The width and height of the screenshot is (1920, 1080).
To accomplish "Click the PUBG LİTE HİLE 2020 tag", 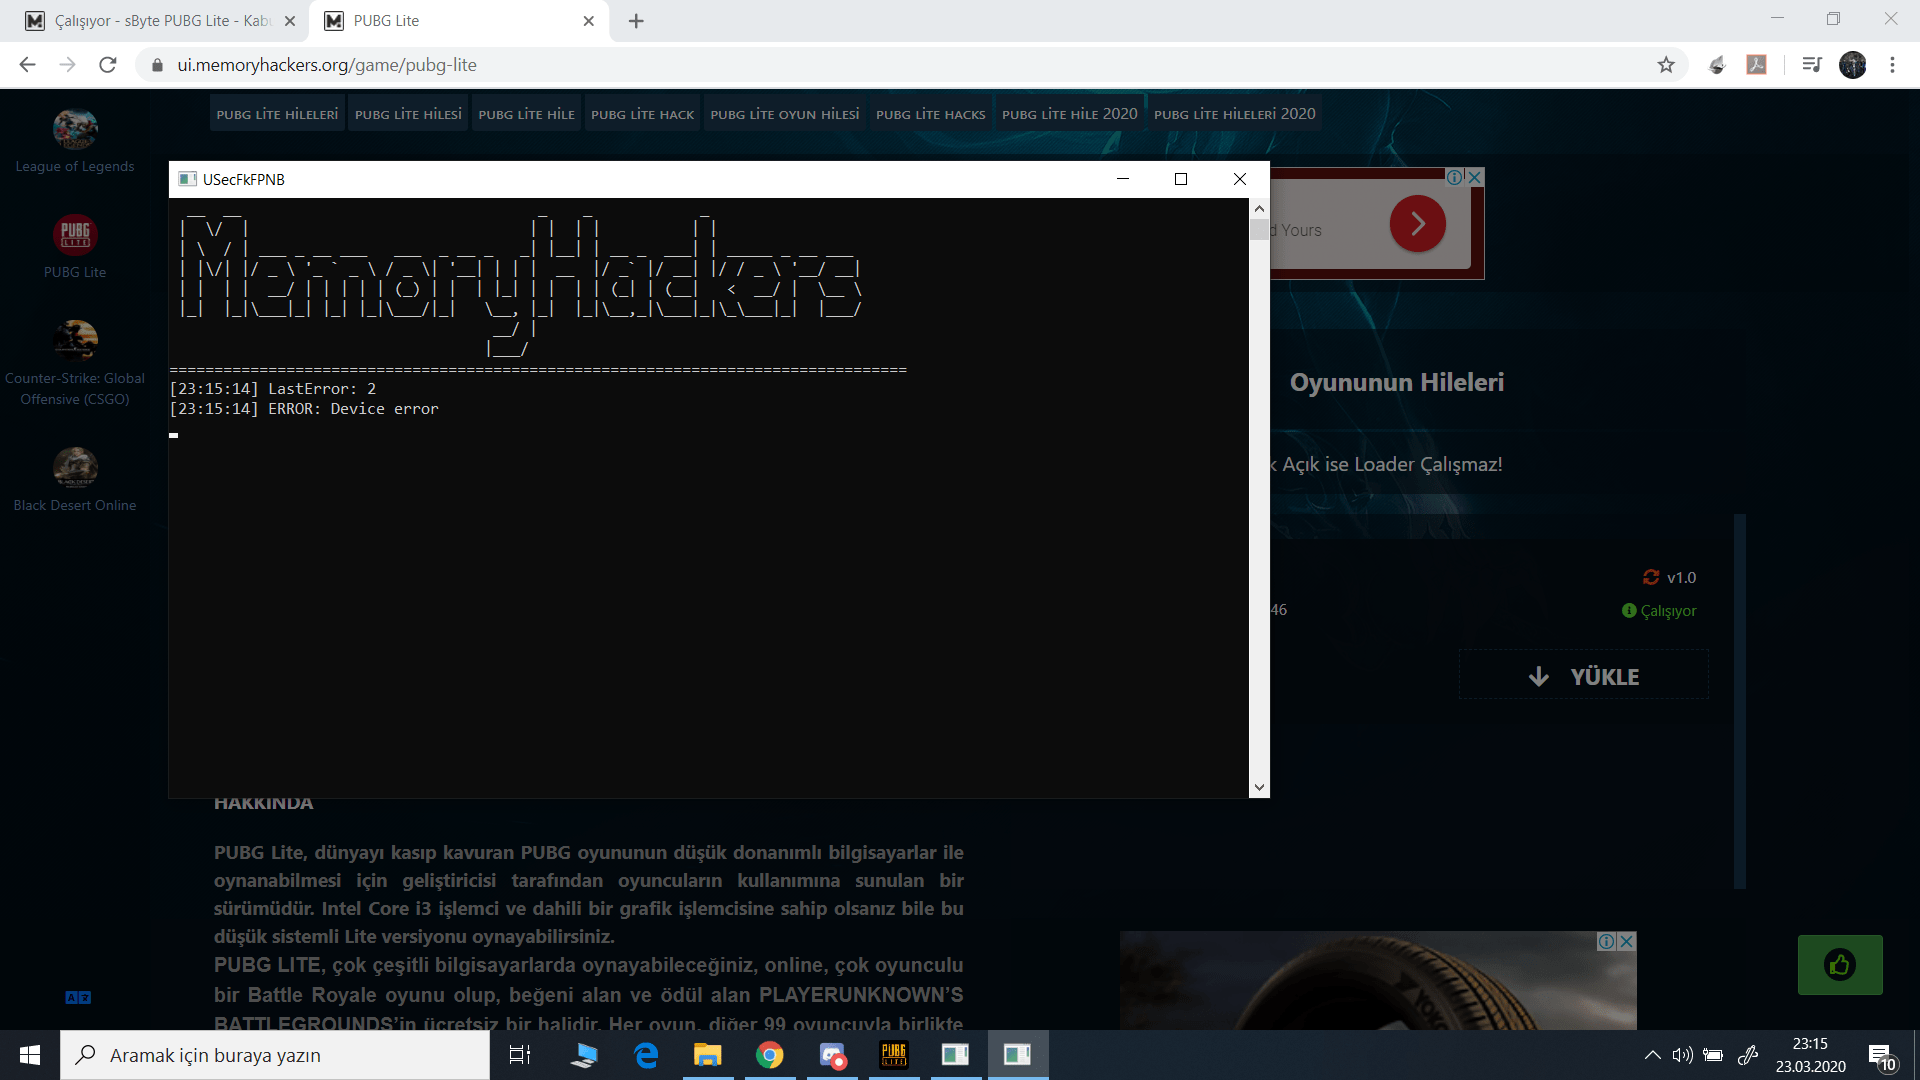I will coord(1070,114).
